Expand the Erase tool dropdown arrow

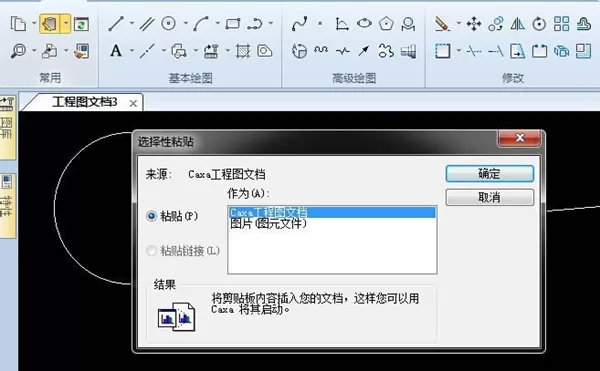[x=458, y=24]
